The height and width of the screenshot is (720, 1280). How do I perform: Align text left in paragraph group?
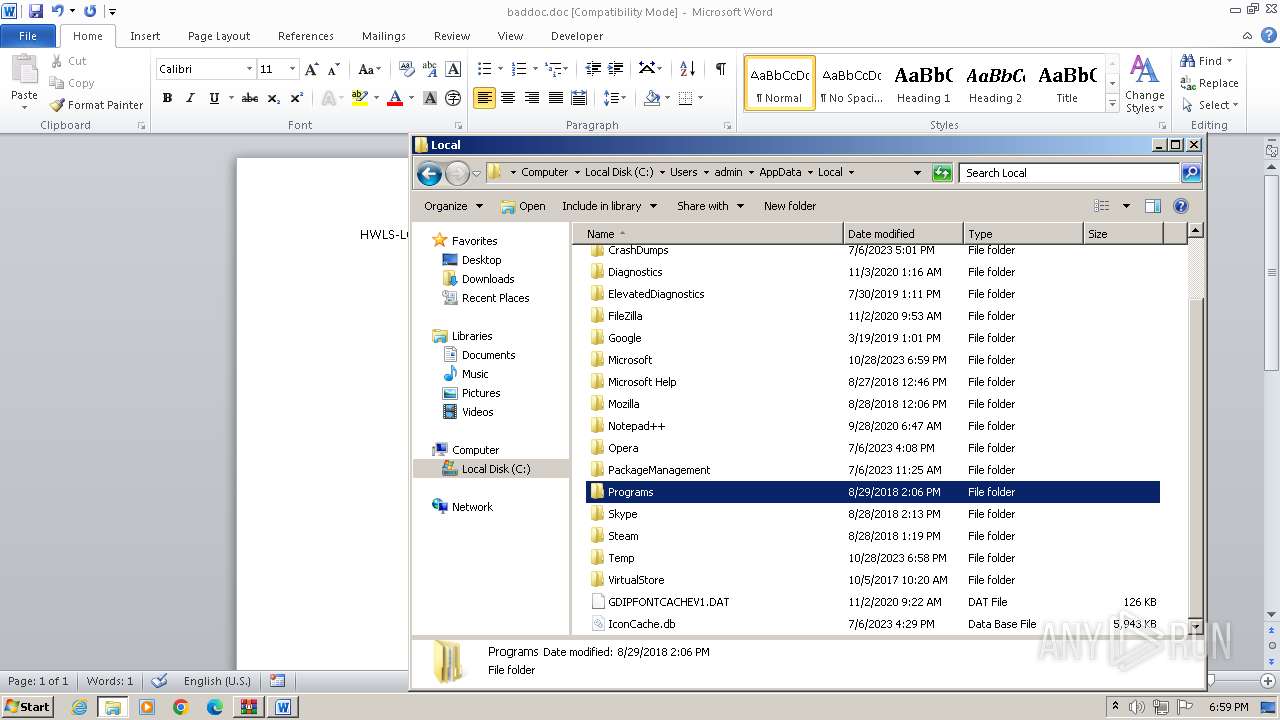coord(484,98)
